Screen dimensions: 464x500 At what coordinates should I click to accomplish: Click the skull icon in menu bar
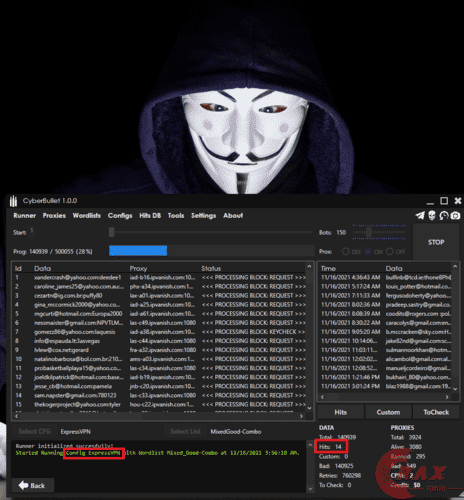[x=432, y=215]
